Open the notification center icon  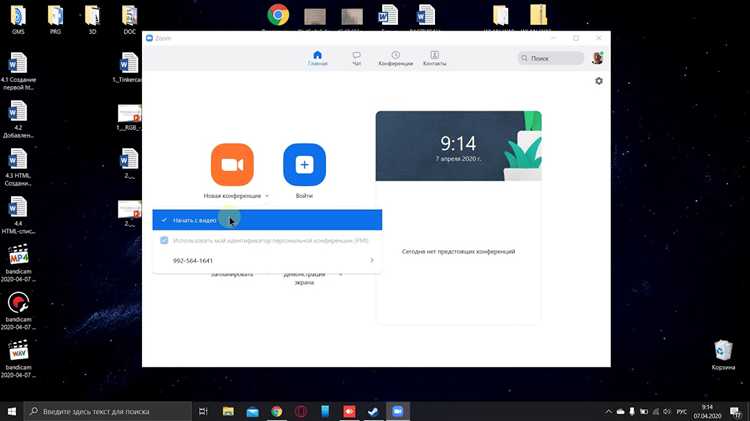click(736, 411)
